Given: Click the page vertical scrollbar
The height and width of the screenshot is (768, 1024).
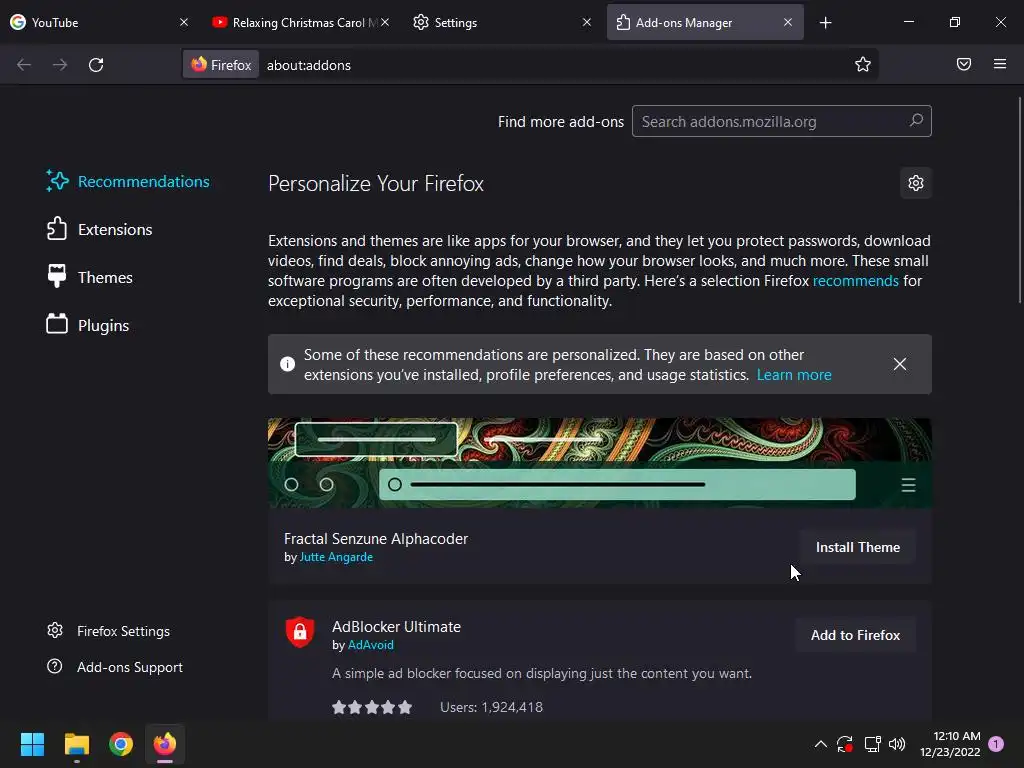Looking at the screenshot, I should pyautogui.click(x=1019, y=199).
